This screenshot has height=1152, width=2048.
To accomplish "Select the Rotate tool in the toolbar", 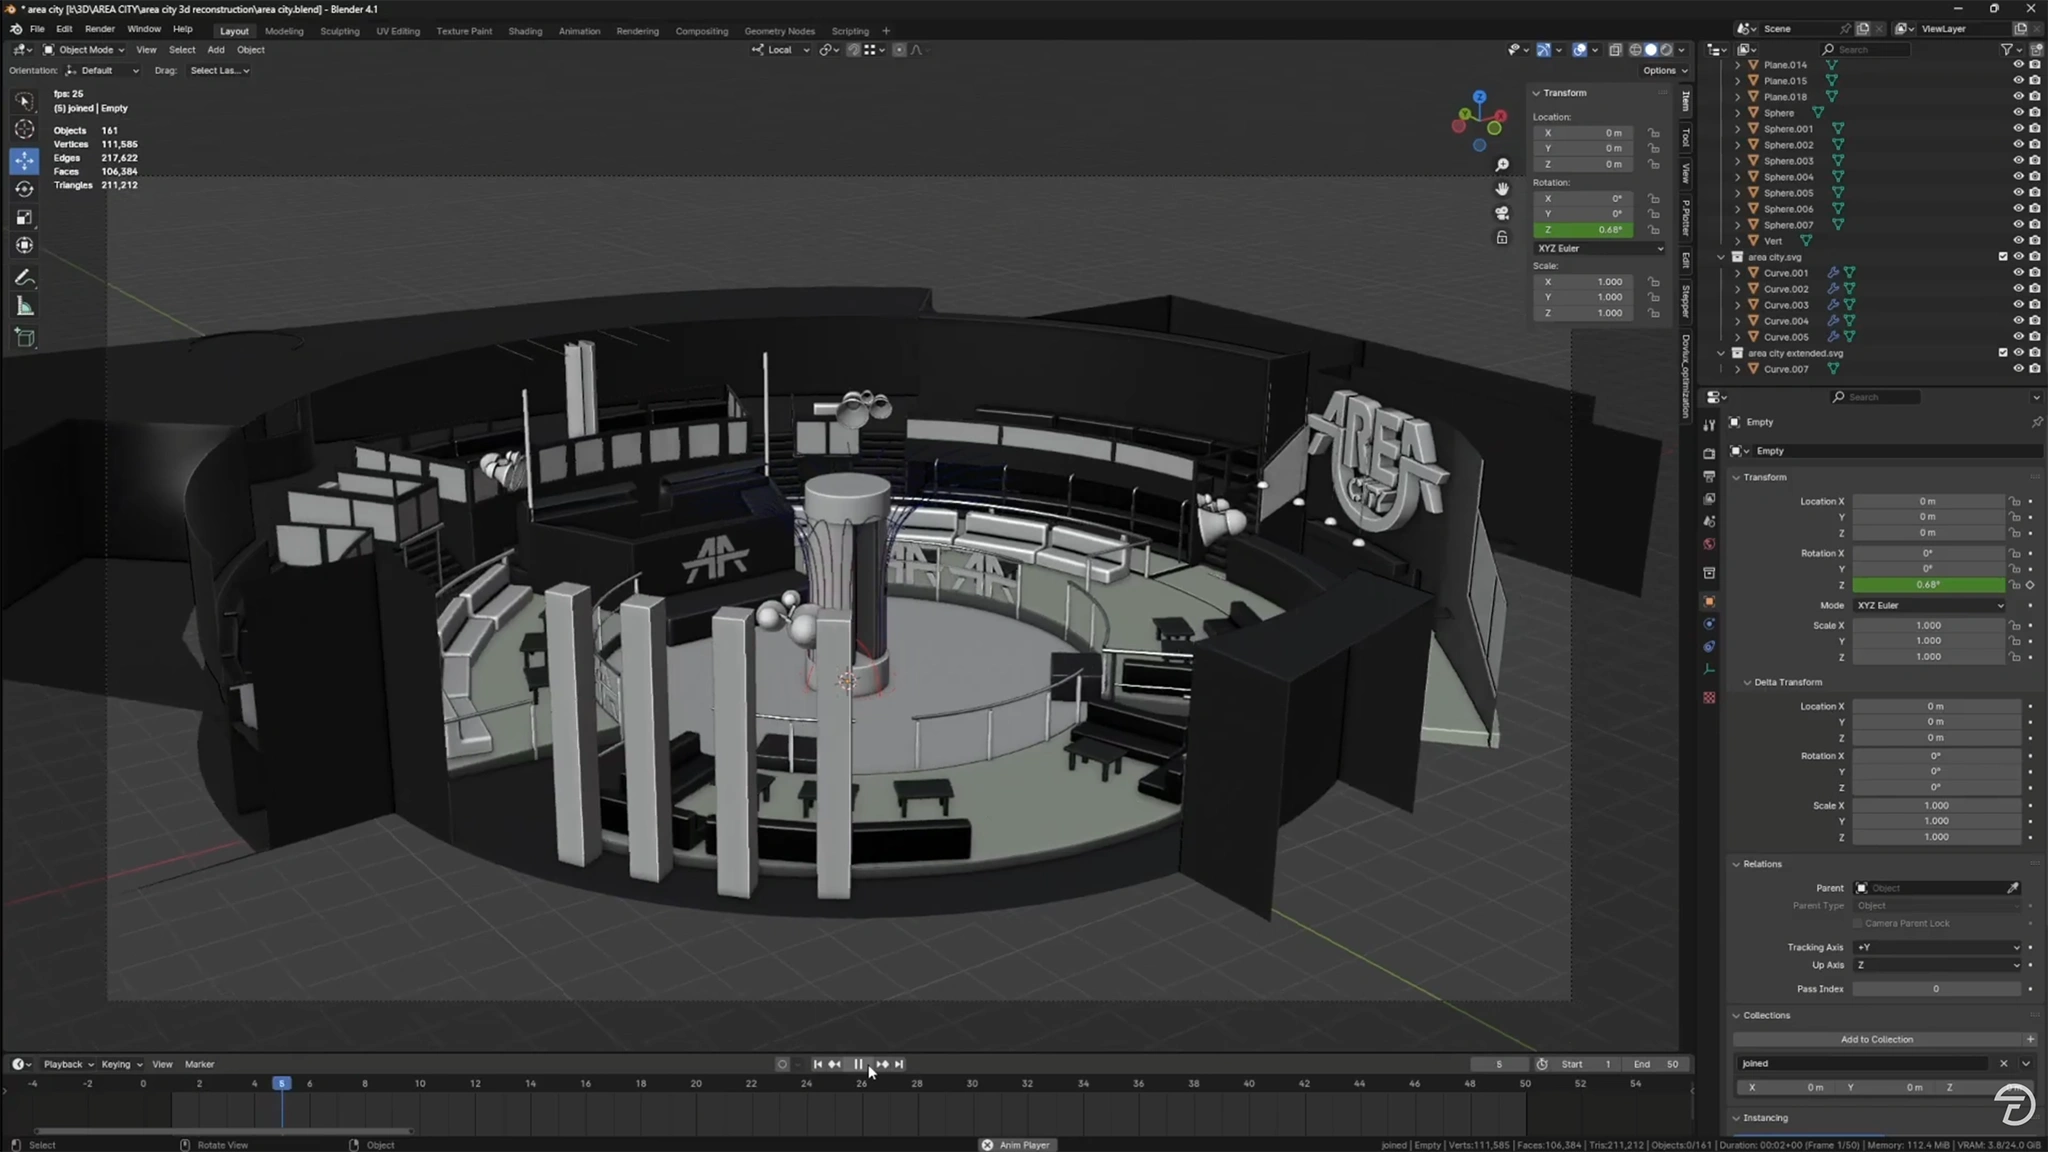I will 24,189.
